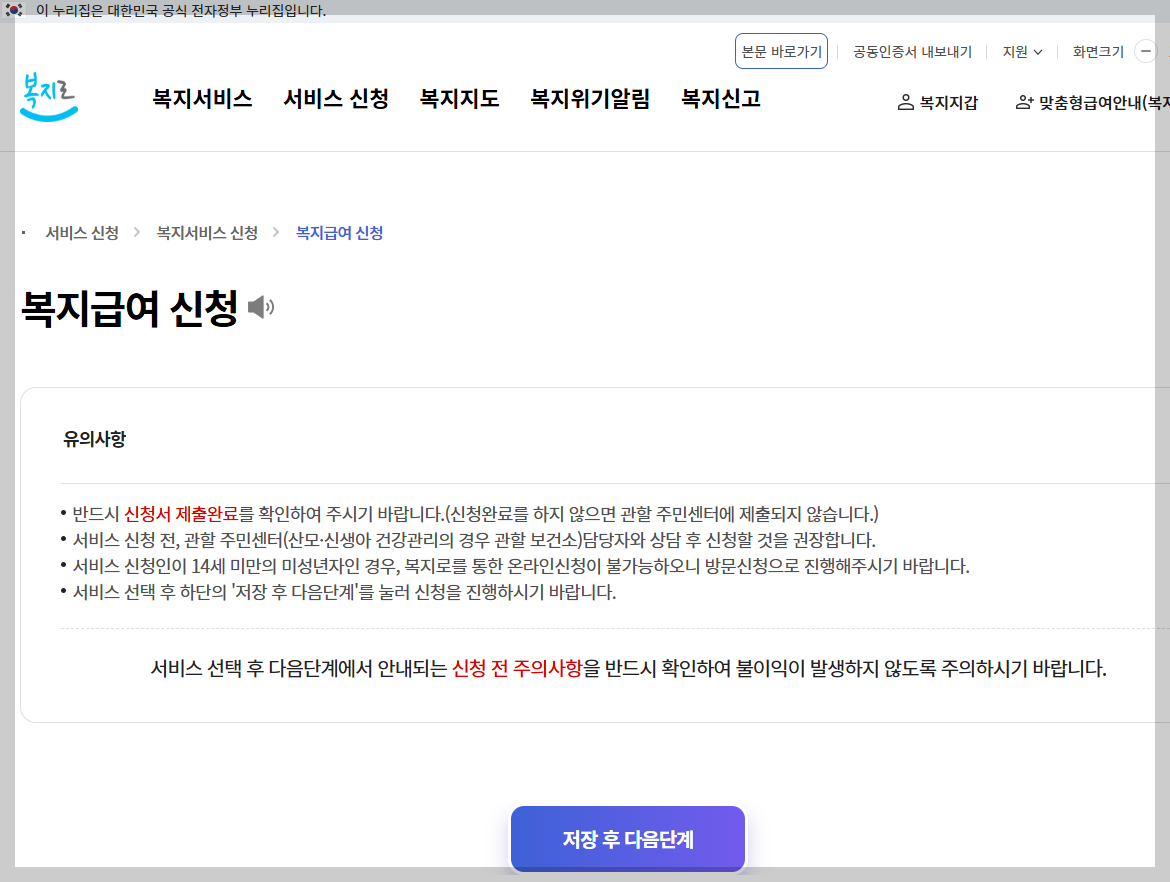Click the 본문 바로가기 button
The height and width of the screenshot is (882, 1170).
click(x=781, y=51)
